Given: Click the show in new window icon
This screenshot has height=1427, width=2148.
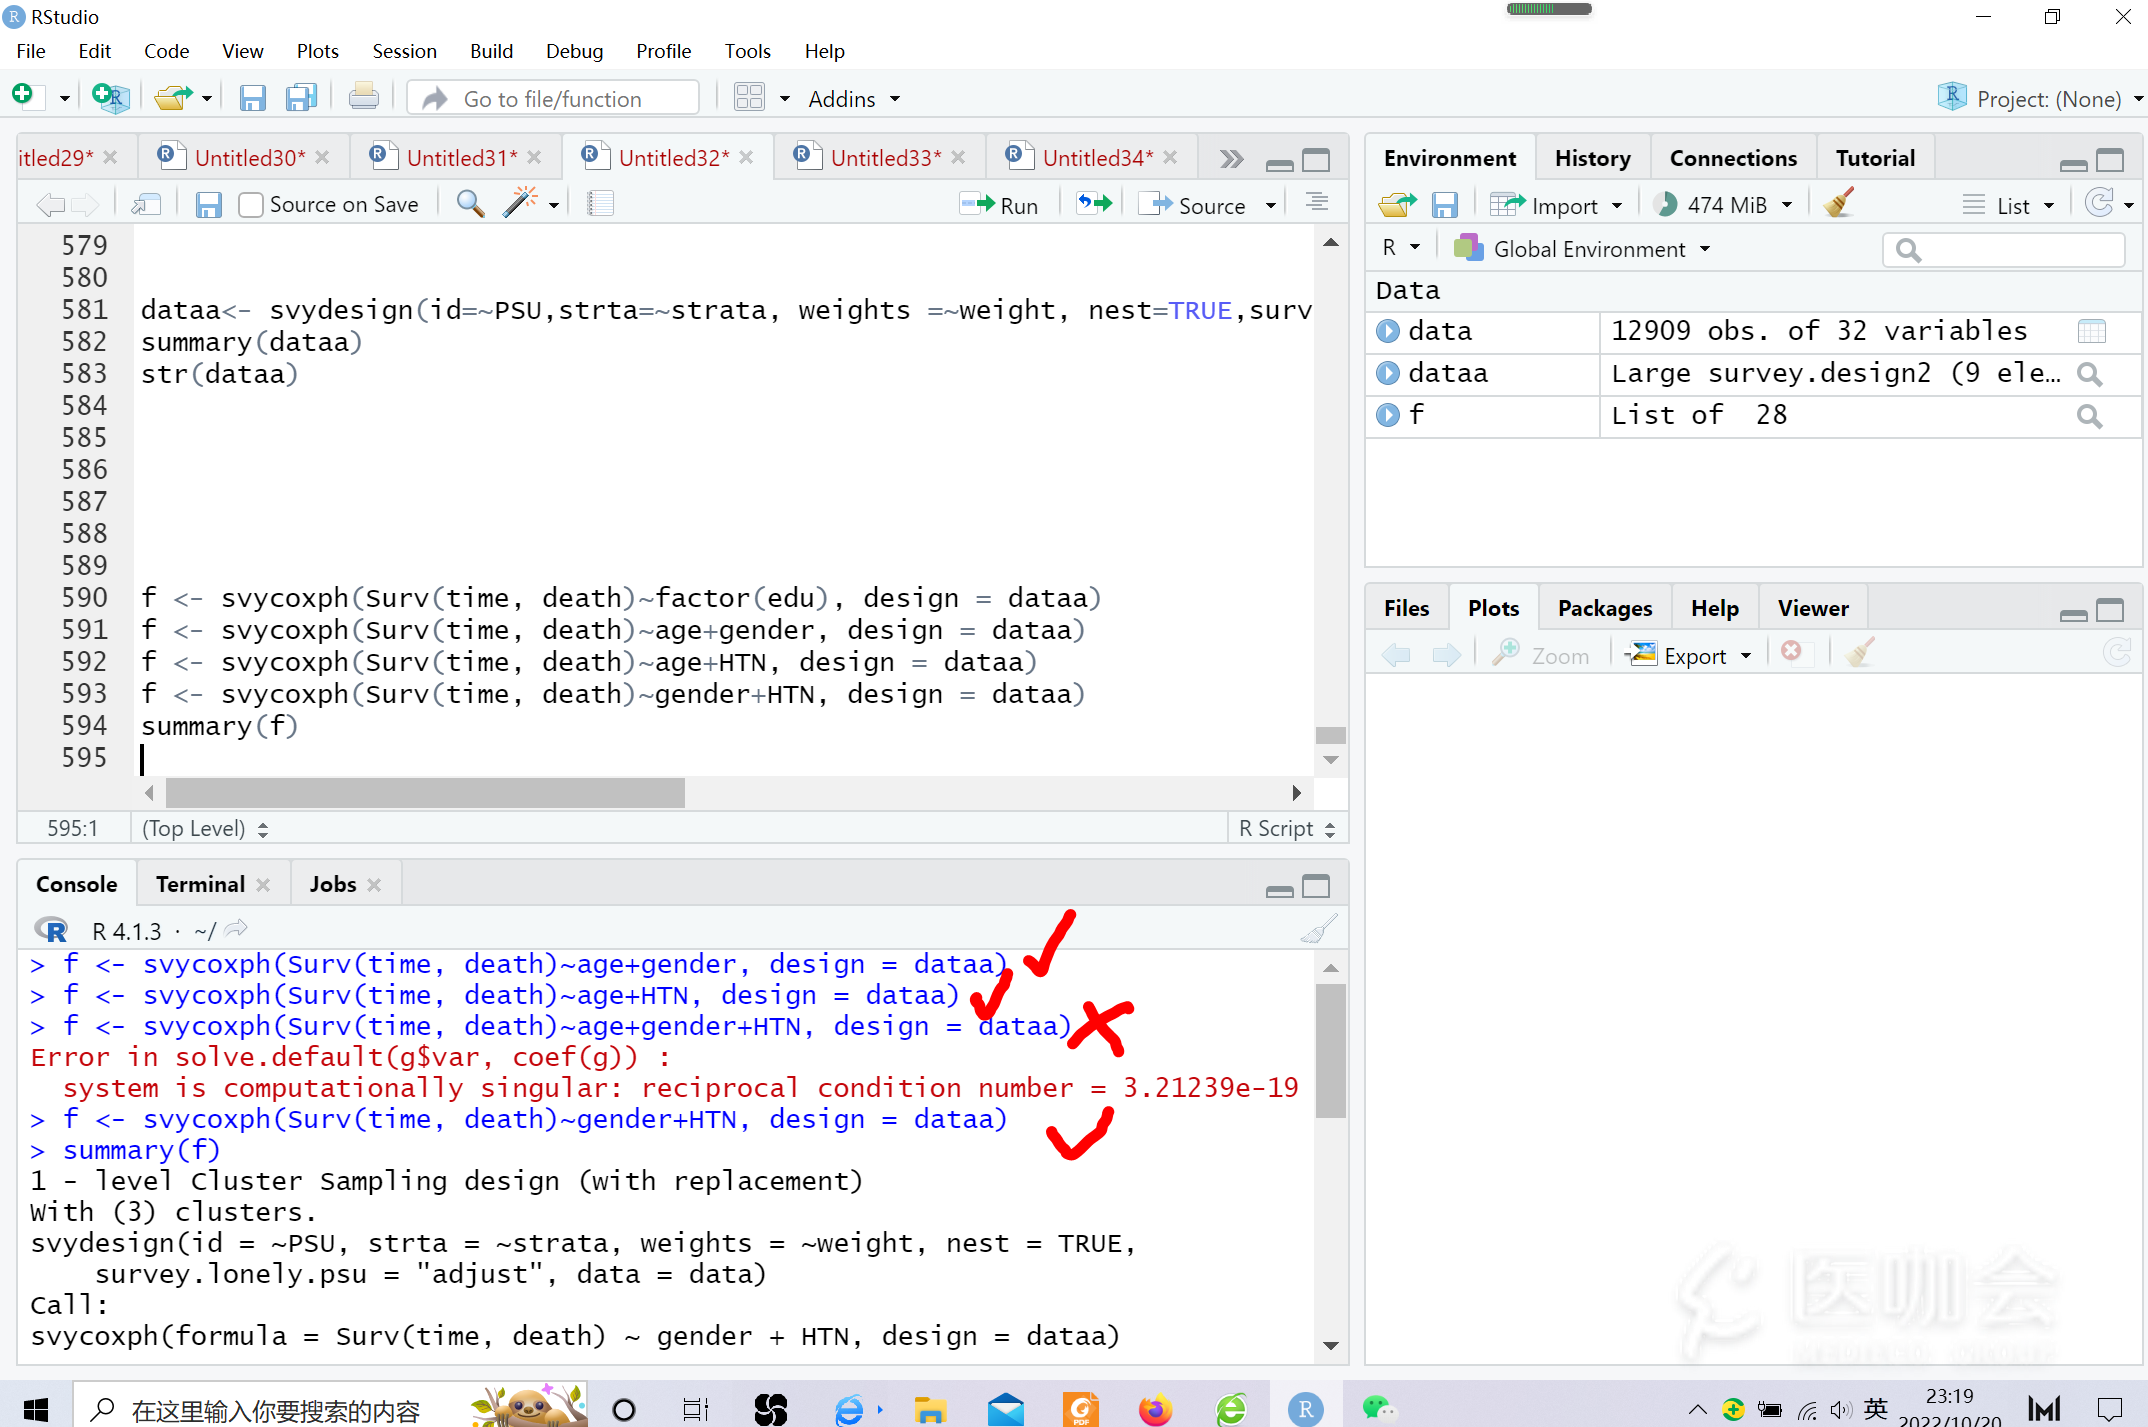Looking at the screenshot, I should pos(147,204).
